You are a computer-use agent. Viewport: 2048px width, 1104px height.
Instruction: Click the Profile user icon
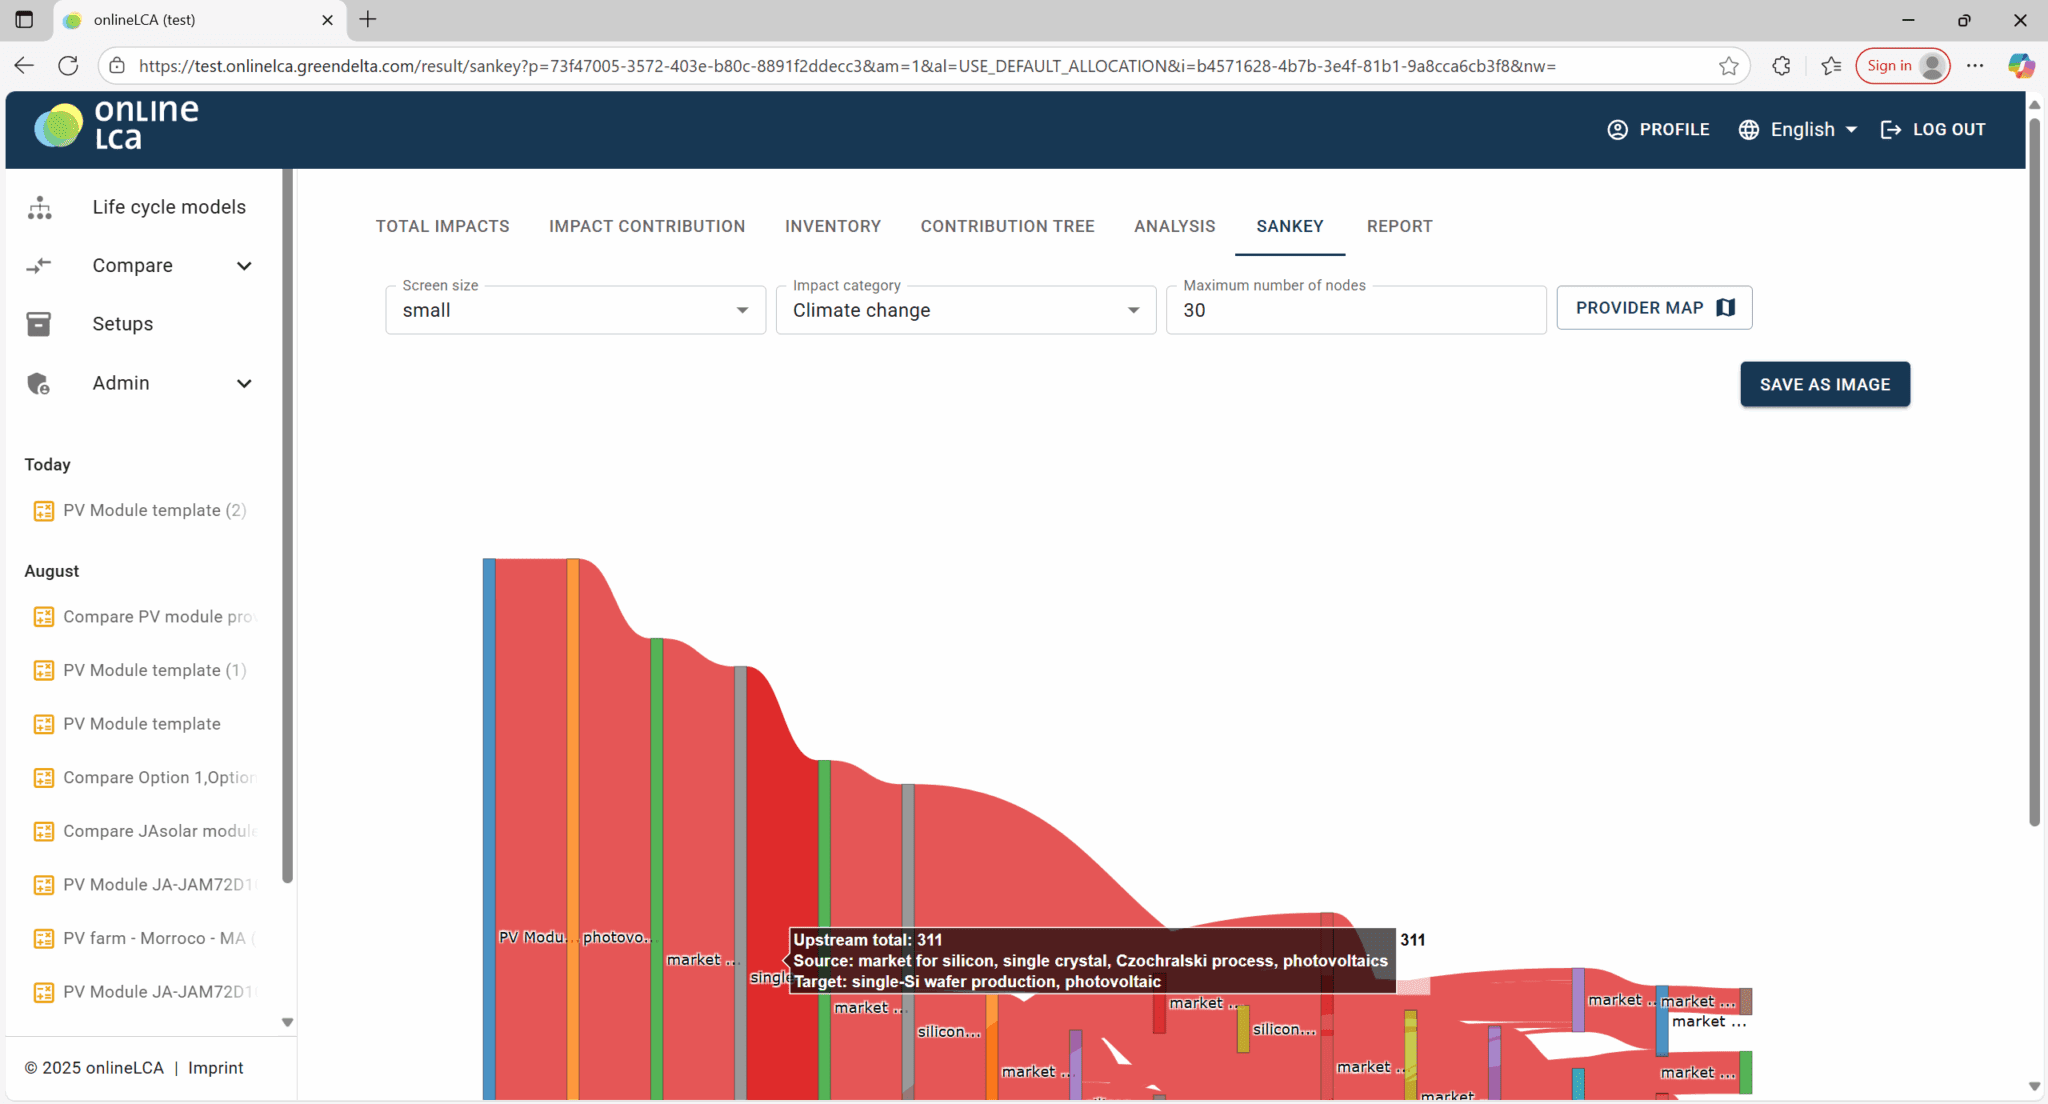pyautogui.click(x=1617, y=129)
